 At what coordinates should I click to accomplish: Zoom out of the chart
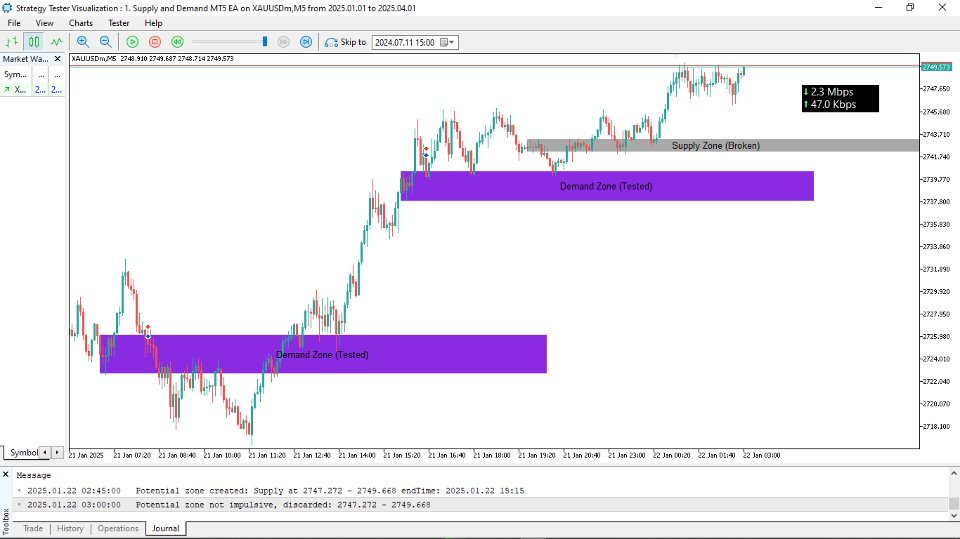pos(105,42)
